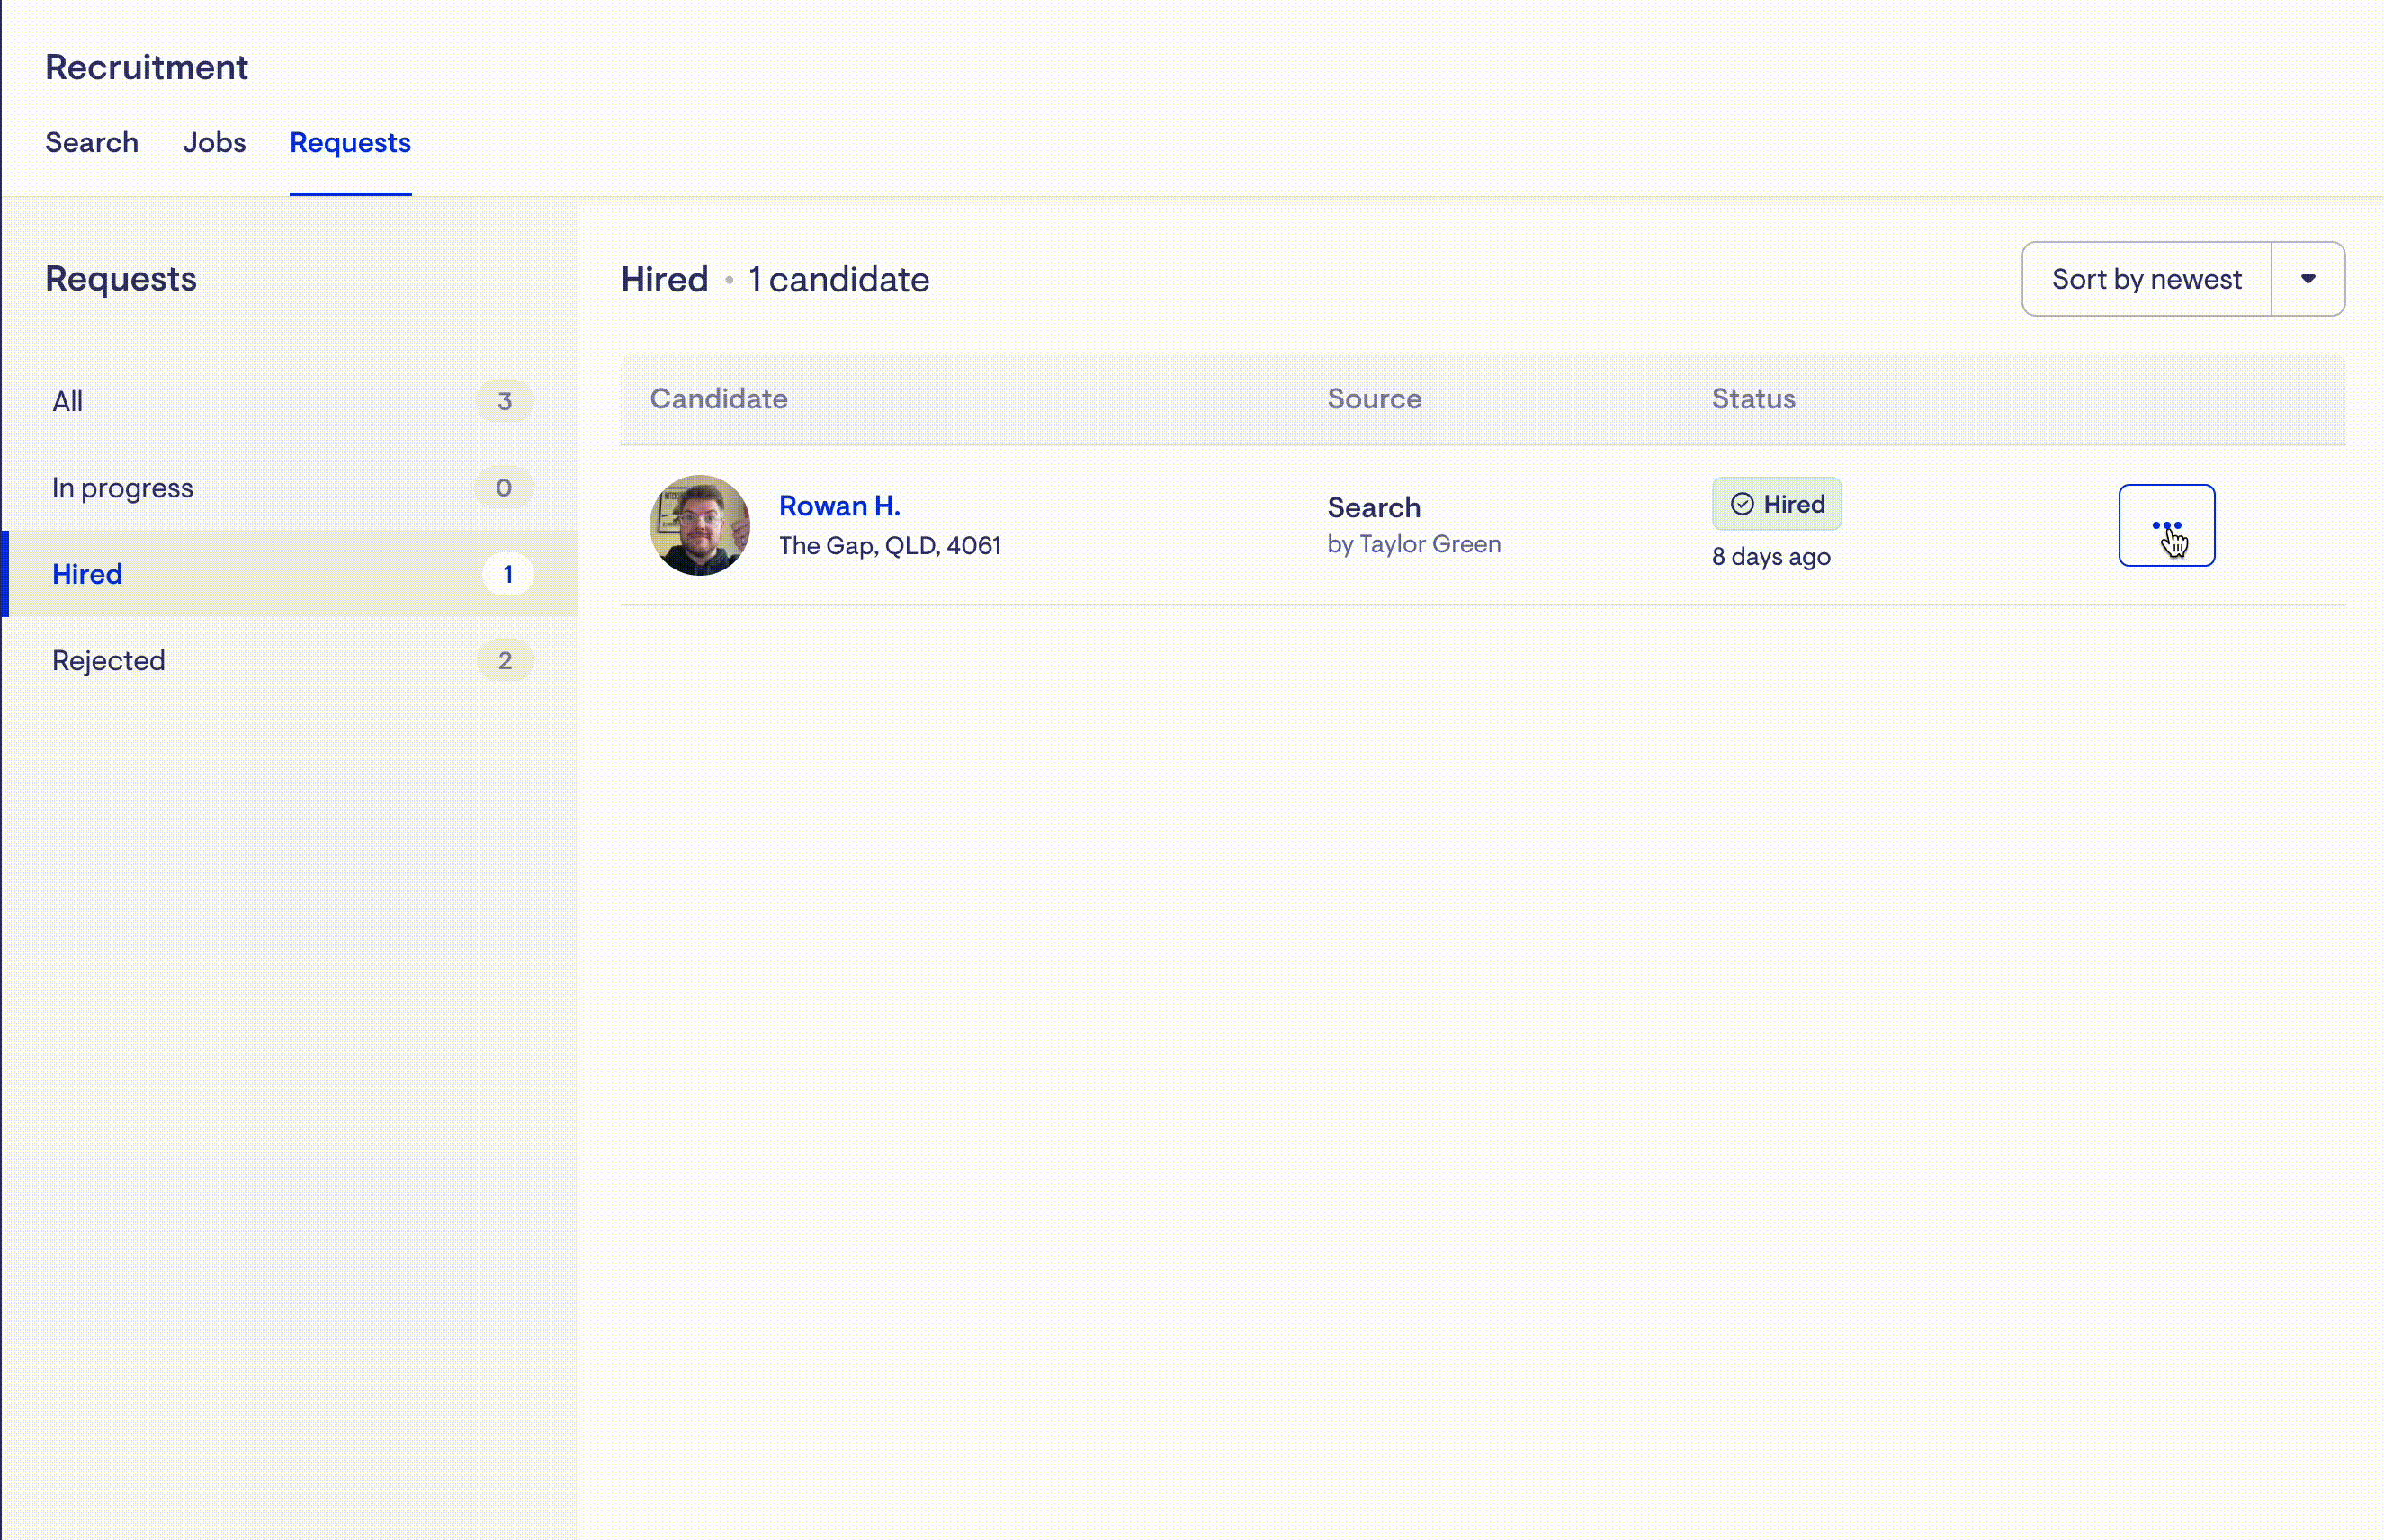The width and height of the screenshot is (2384, 1540).
Task: Click the Hired status checkmark icon
Action: coord(1742,504)
